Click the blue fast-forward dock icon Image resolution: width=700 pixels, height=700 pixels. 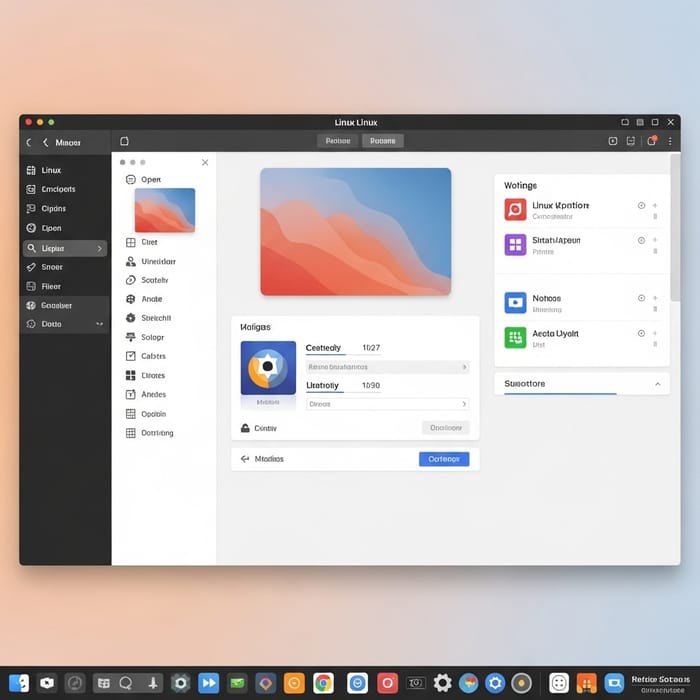[x=208, y=683]
